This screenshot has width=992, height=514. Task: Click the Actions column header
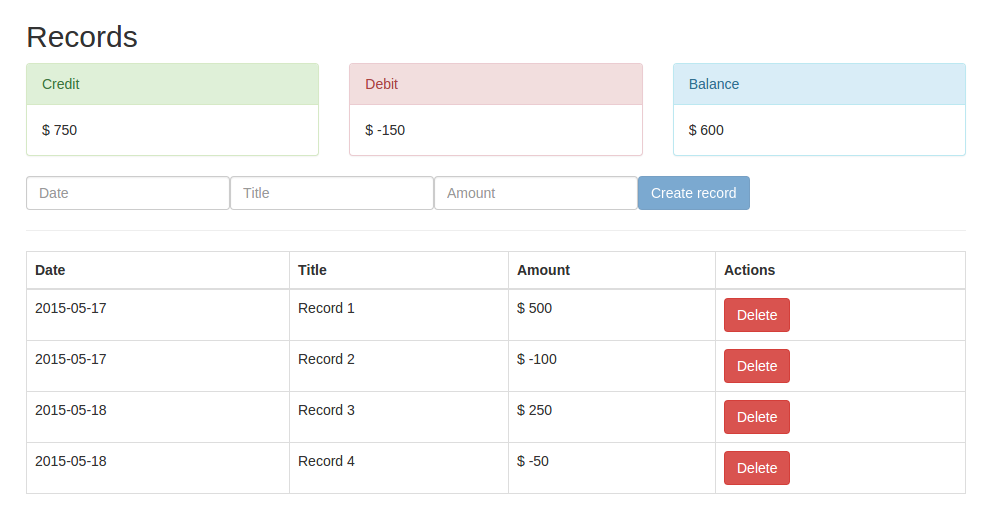click(x=749, y=270)
